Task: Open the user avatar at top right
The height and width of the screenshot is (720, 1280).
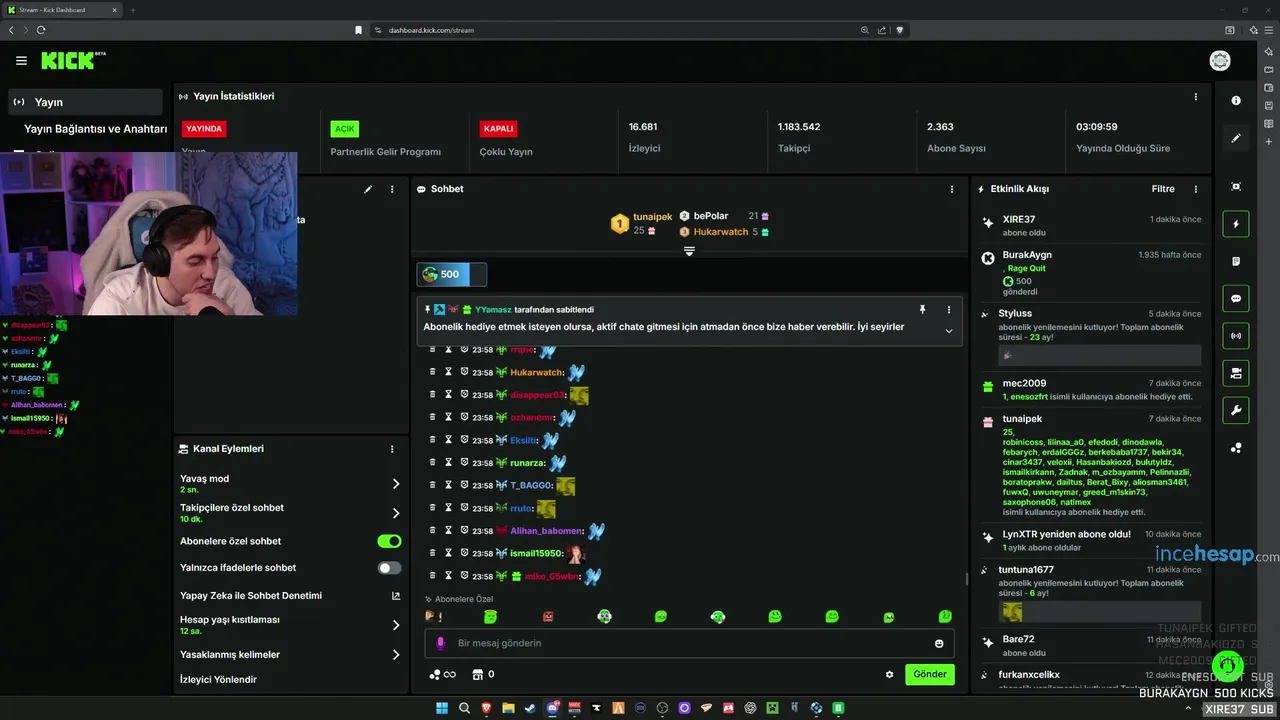Action: (x=1220, y=61)
